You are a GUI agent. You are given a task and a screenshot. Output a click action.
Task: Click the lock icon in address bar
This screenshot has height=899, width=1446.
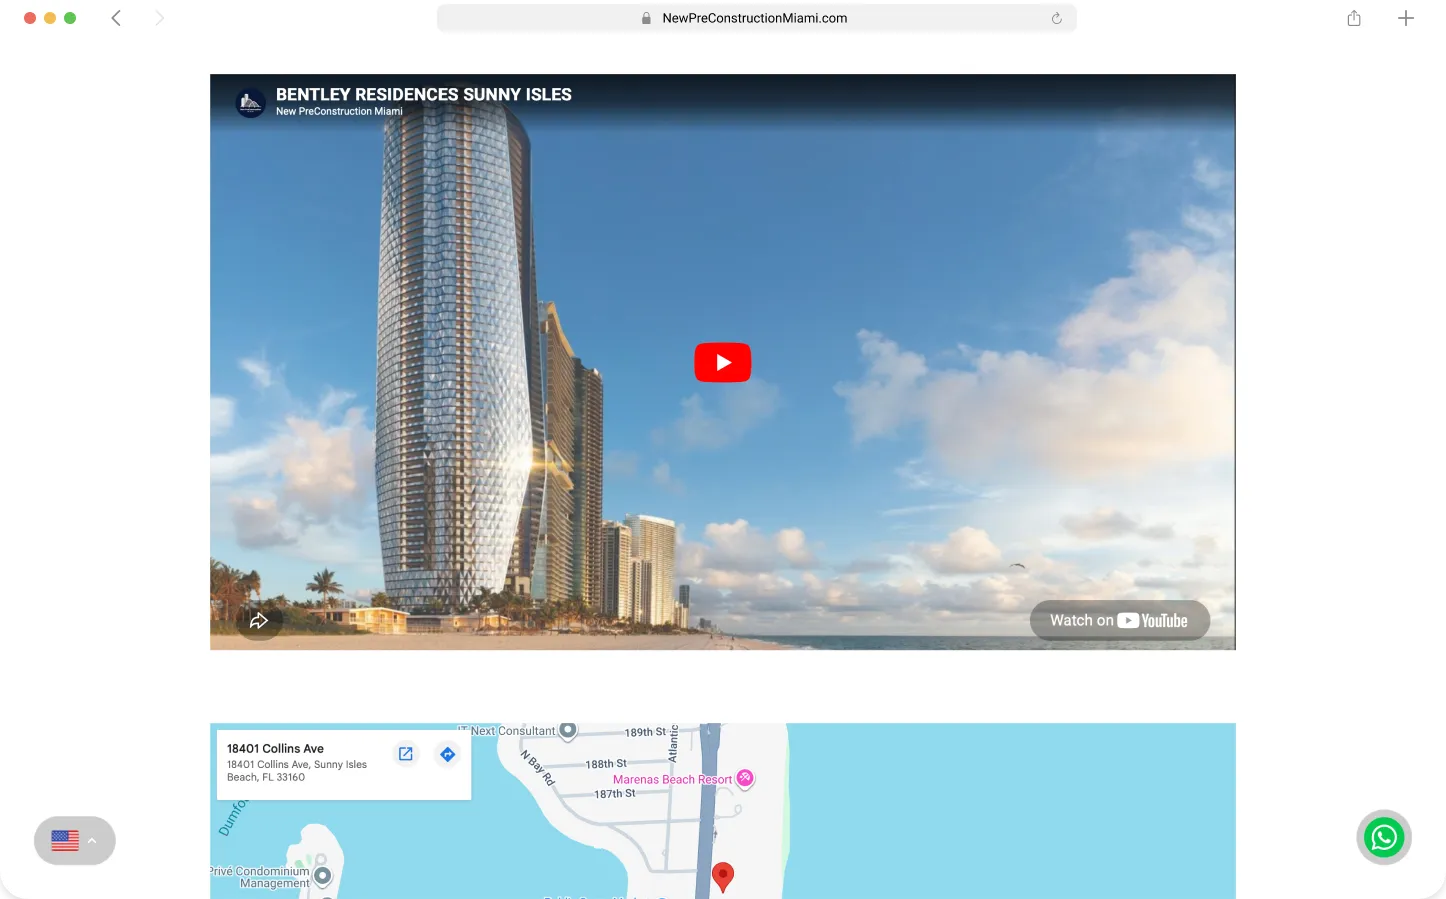[x=646, y=18]
